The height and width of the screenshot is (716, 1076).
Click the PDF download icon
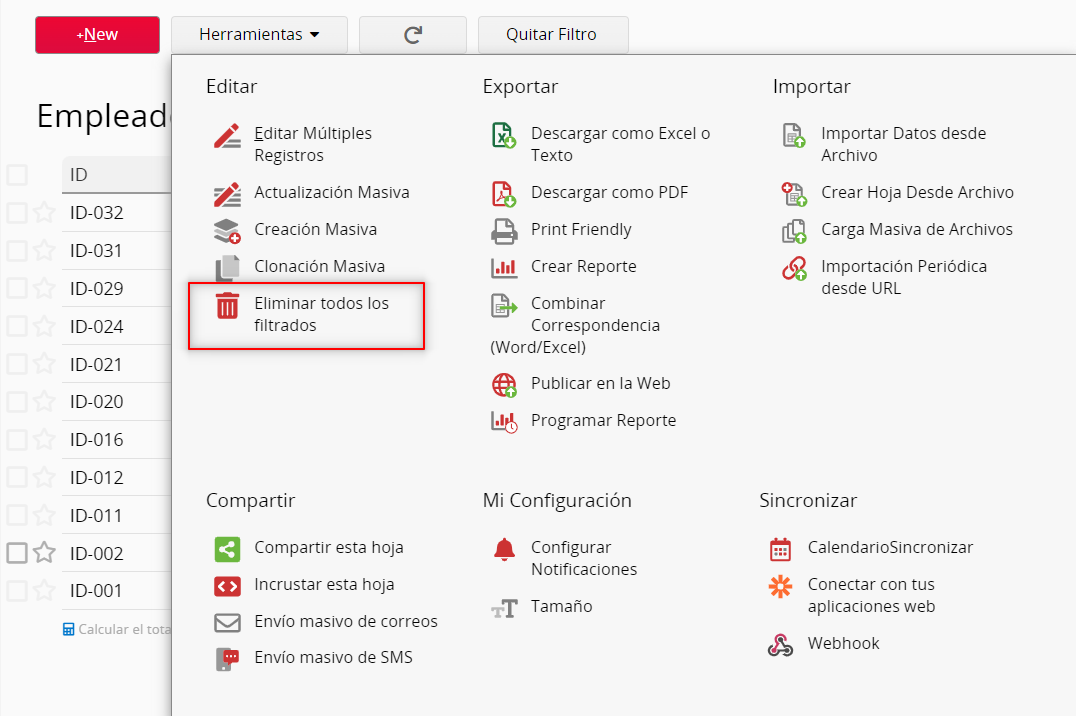click(x=504, y=194)
